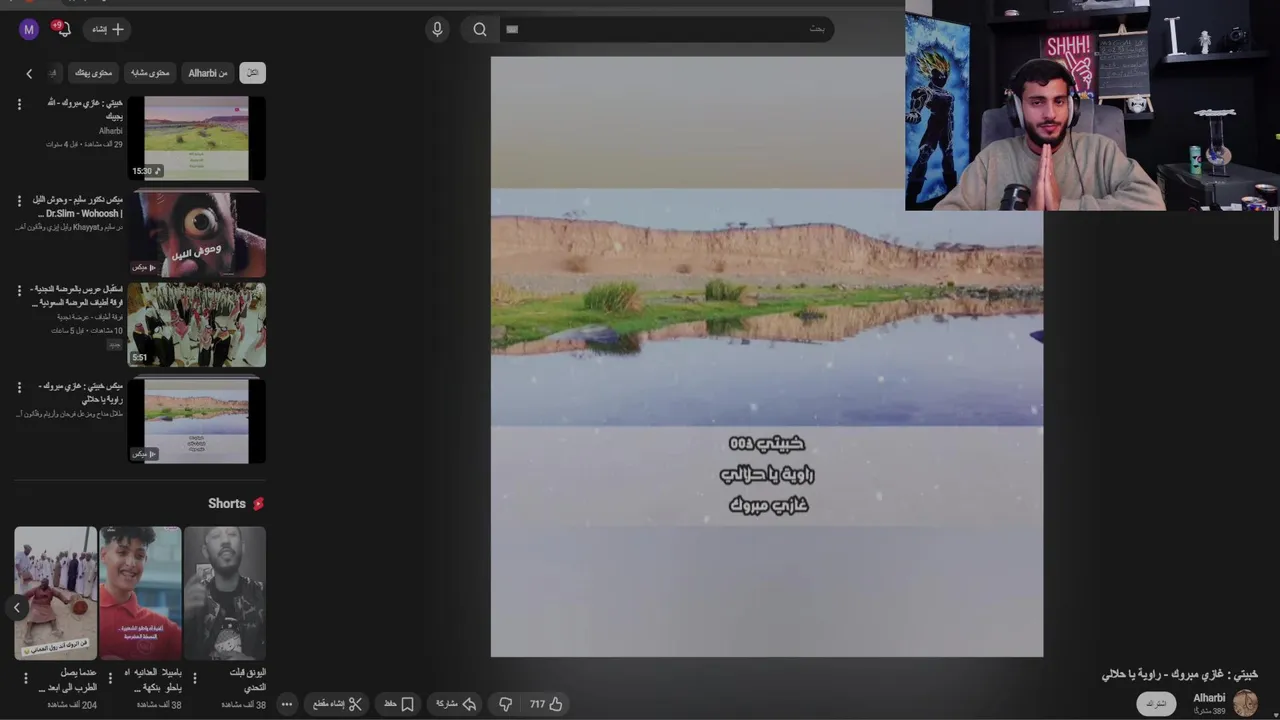The width and height of the screenshot is (1280, 720).
Task: Like the video with 717 likes
Action: coord(546,704)
